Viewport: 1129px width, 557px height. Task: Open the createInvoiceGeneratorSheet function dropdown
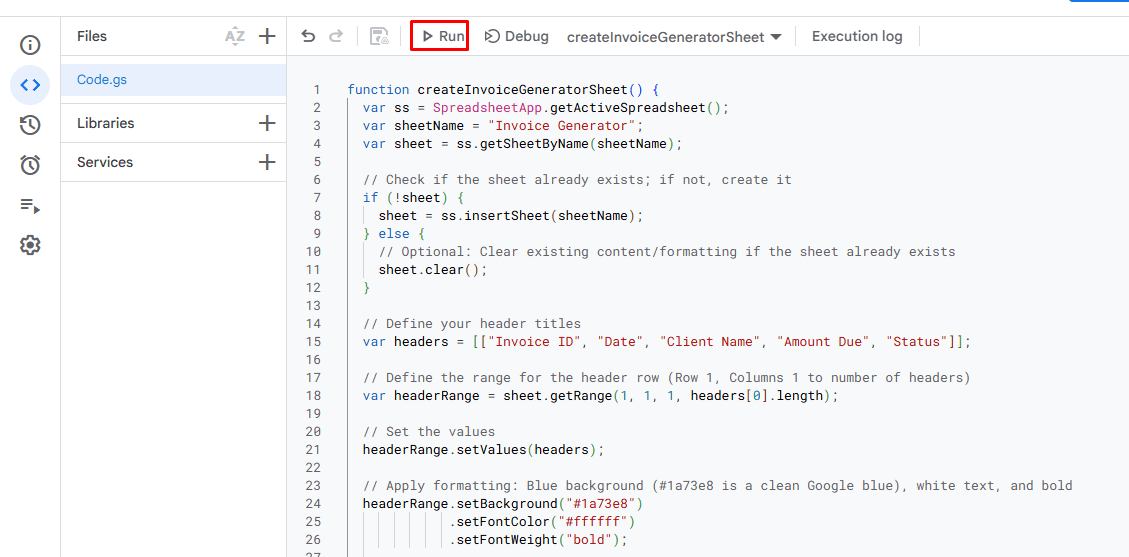674,37
